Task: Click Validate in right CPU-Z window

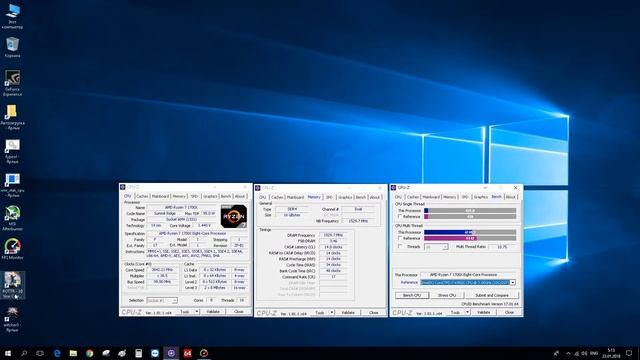Action: coord(483,312)
